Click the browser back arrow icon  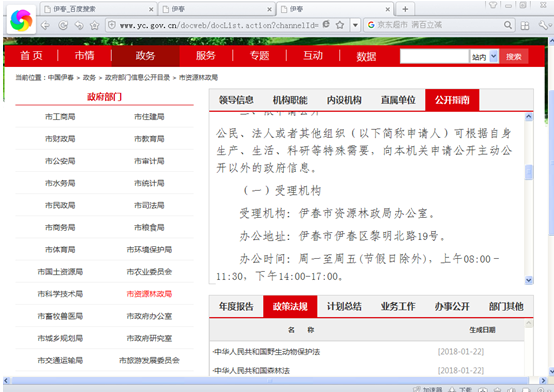point(45,25)
